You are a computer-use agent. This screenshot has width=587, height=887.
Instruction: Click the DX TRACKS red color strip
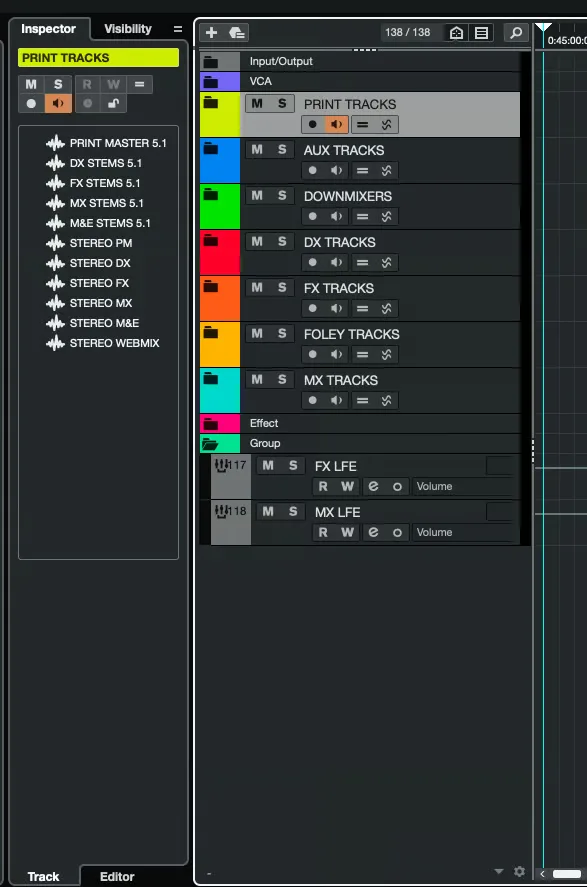coord(220,253)
